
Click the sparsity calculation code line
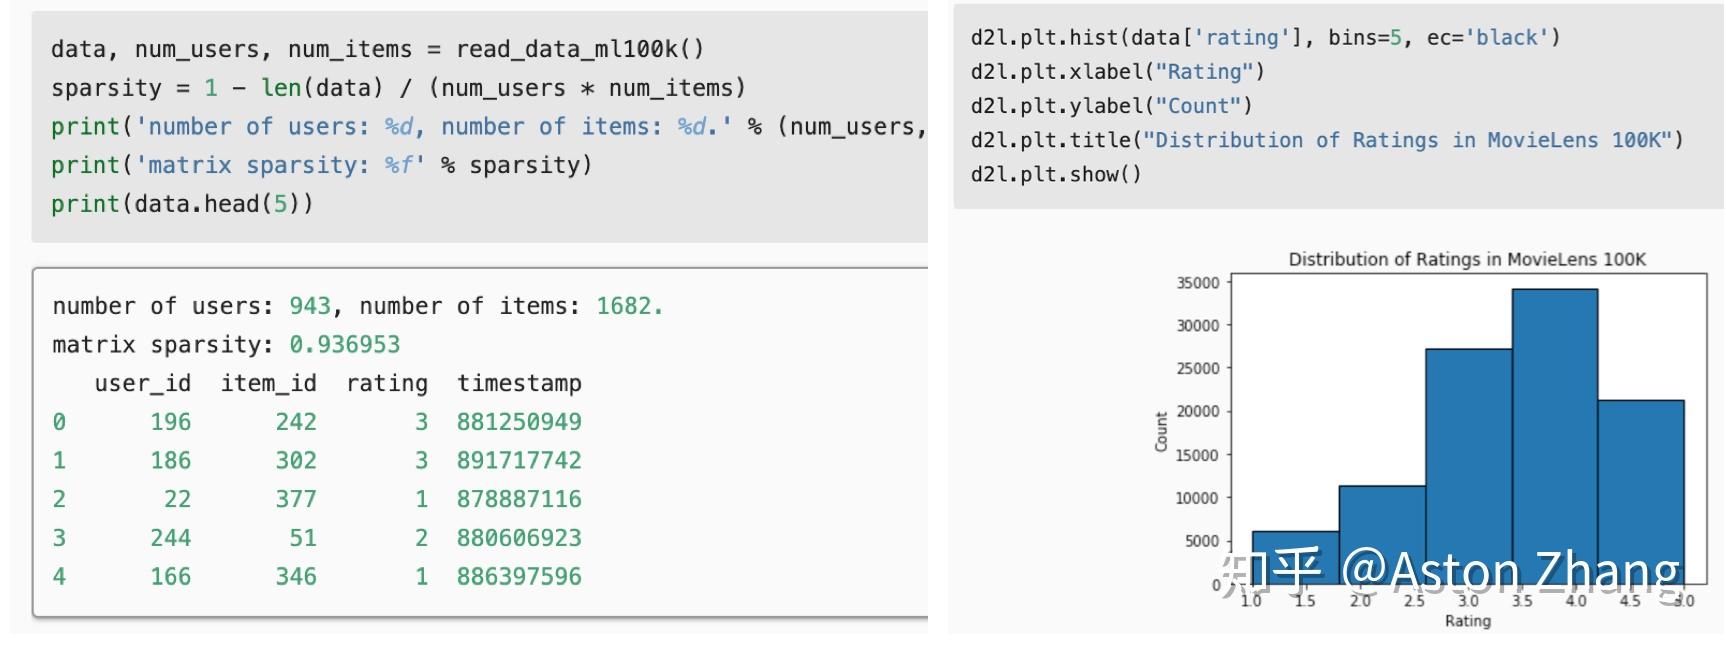398,88
